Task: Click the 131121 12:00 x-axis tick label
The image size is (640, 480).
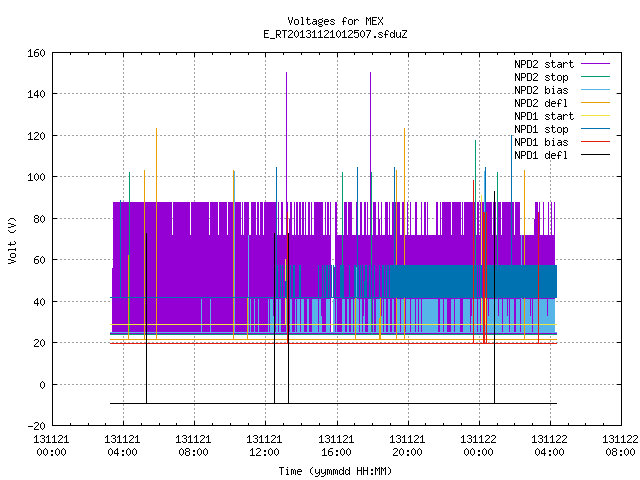Action: pos(264,446)
